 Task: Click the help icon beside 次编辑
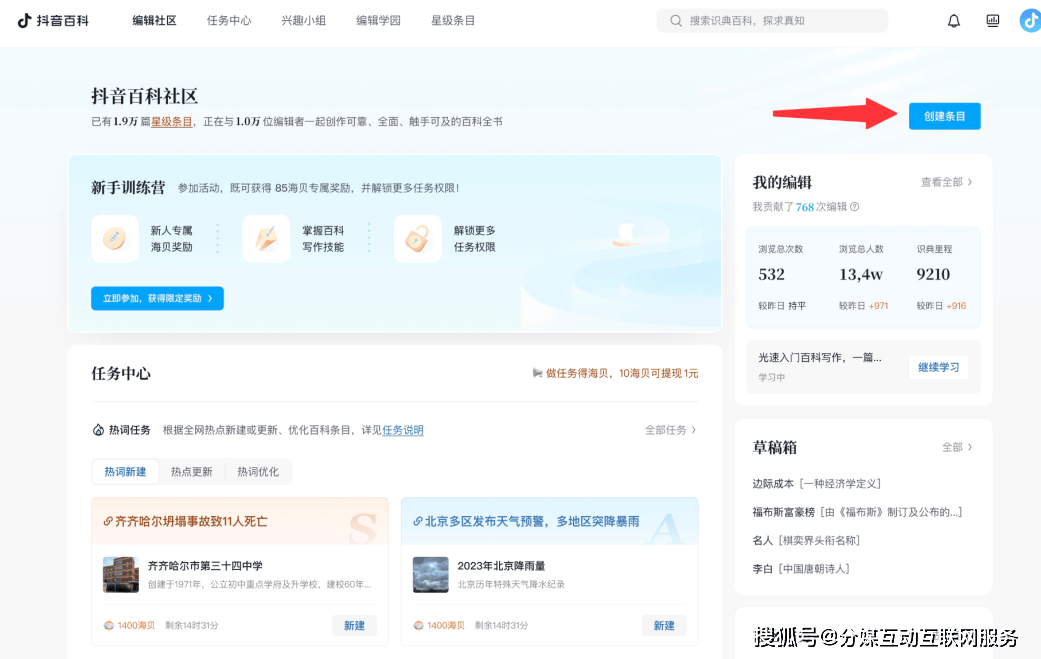[855, 207]
